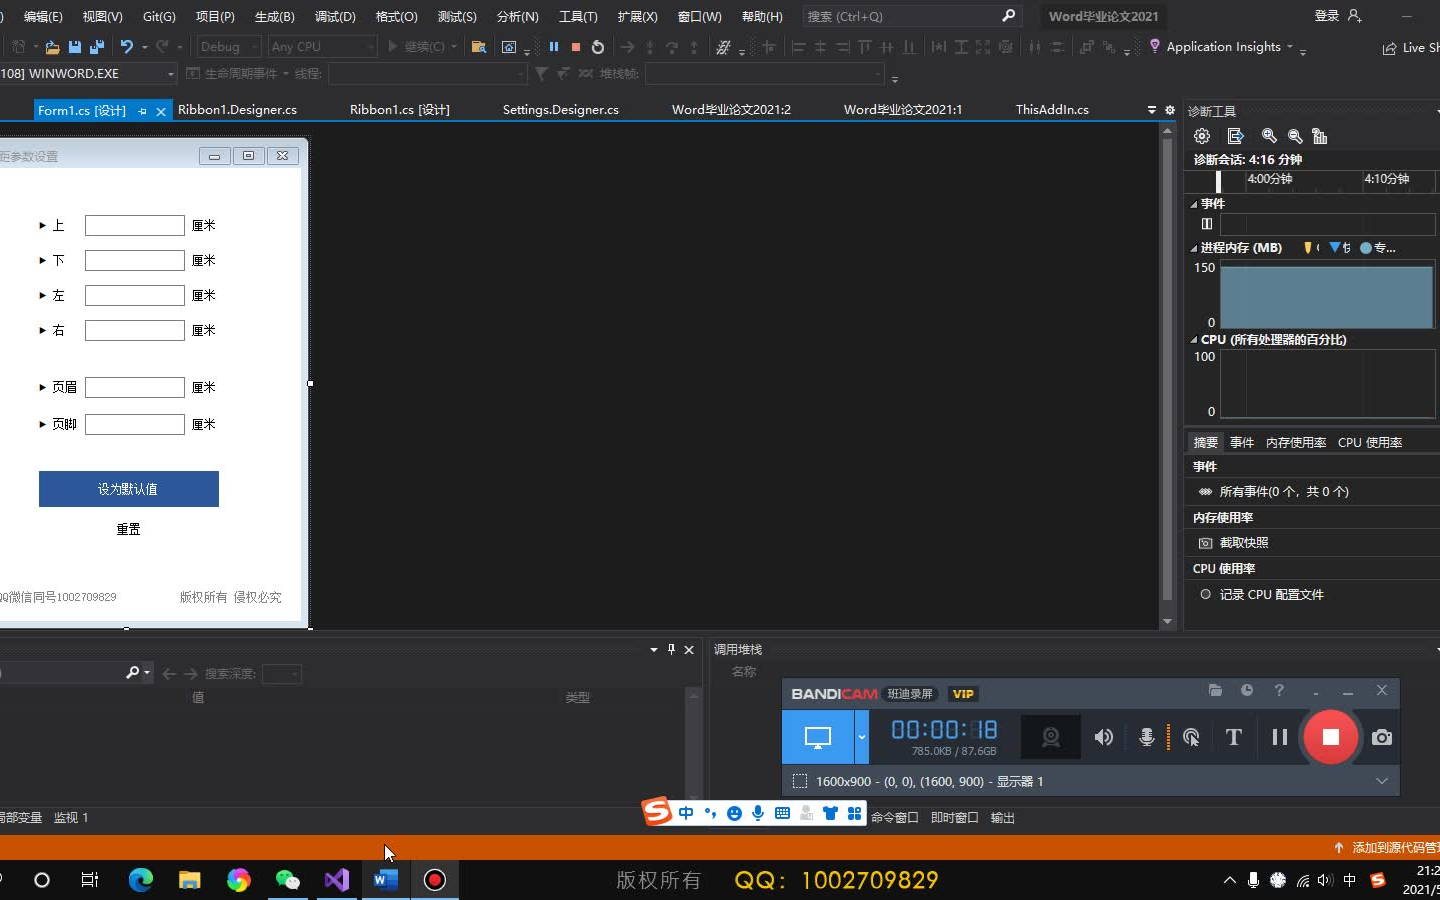
Task: Click the 重置 reset button
Action: coord(128,529)
